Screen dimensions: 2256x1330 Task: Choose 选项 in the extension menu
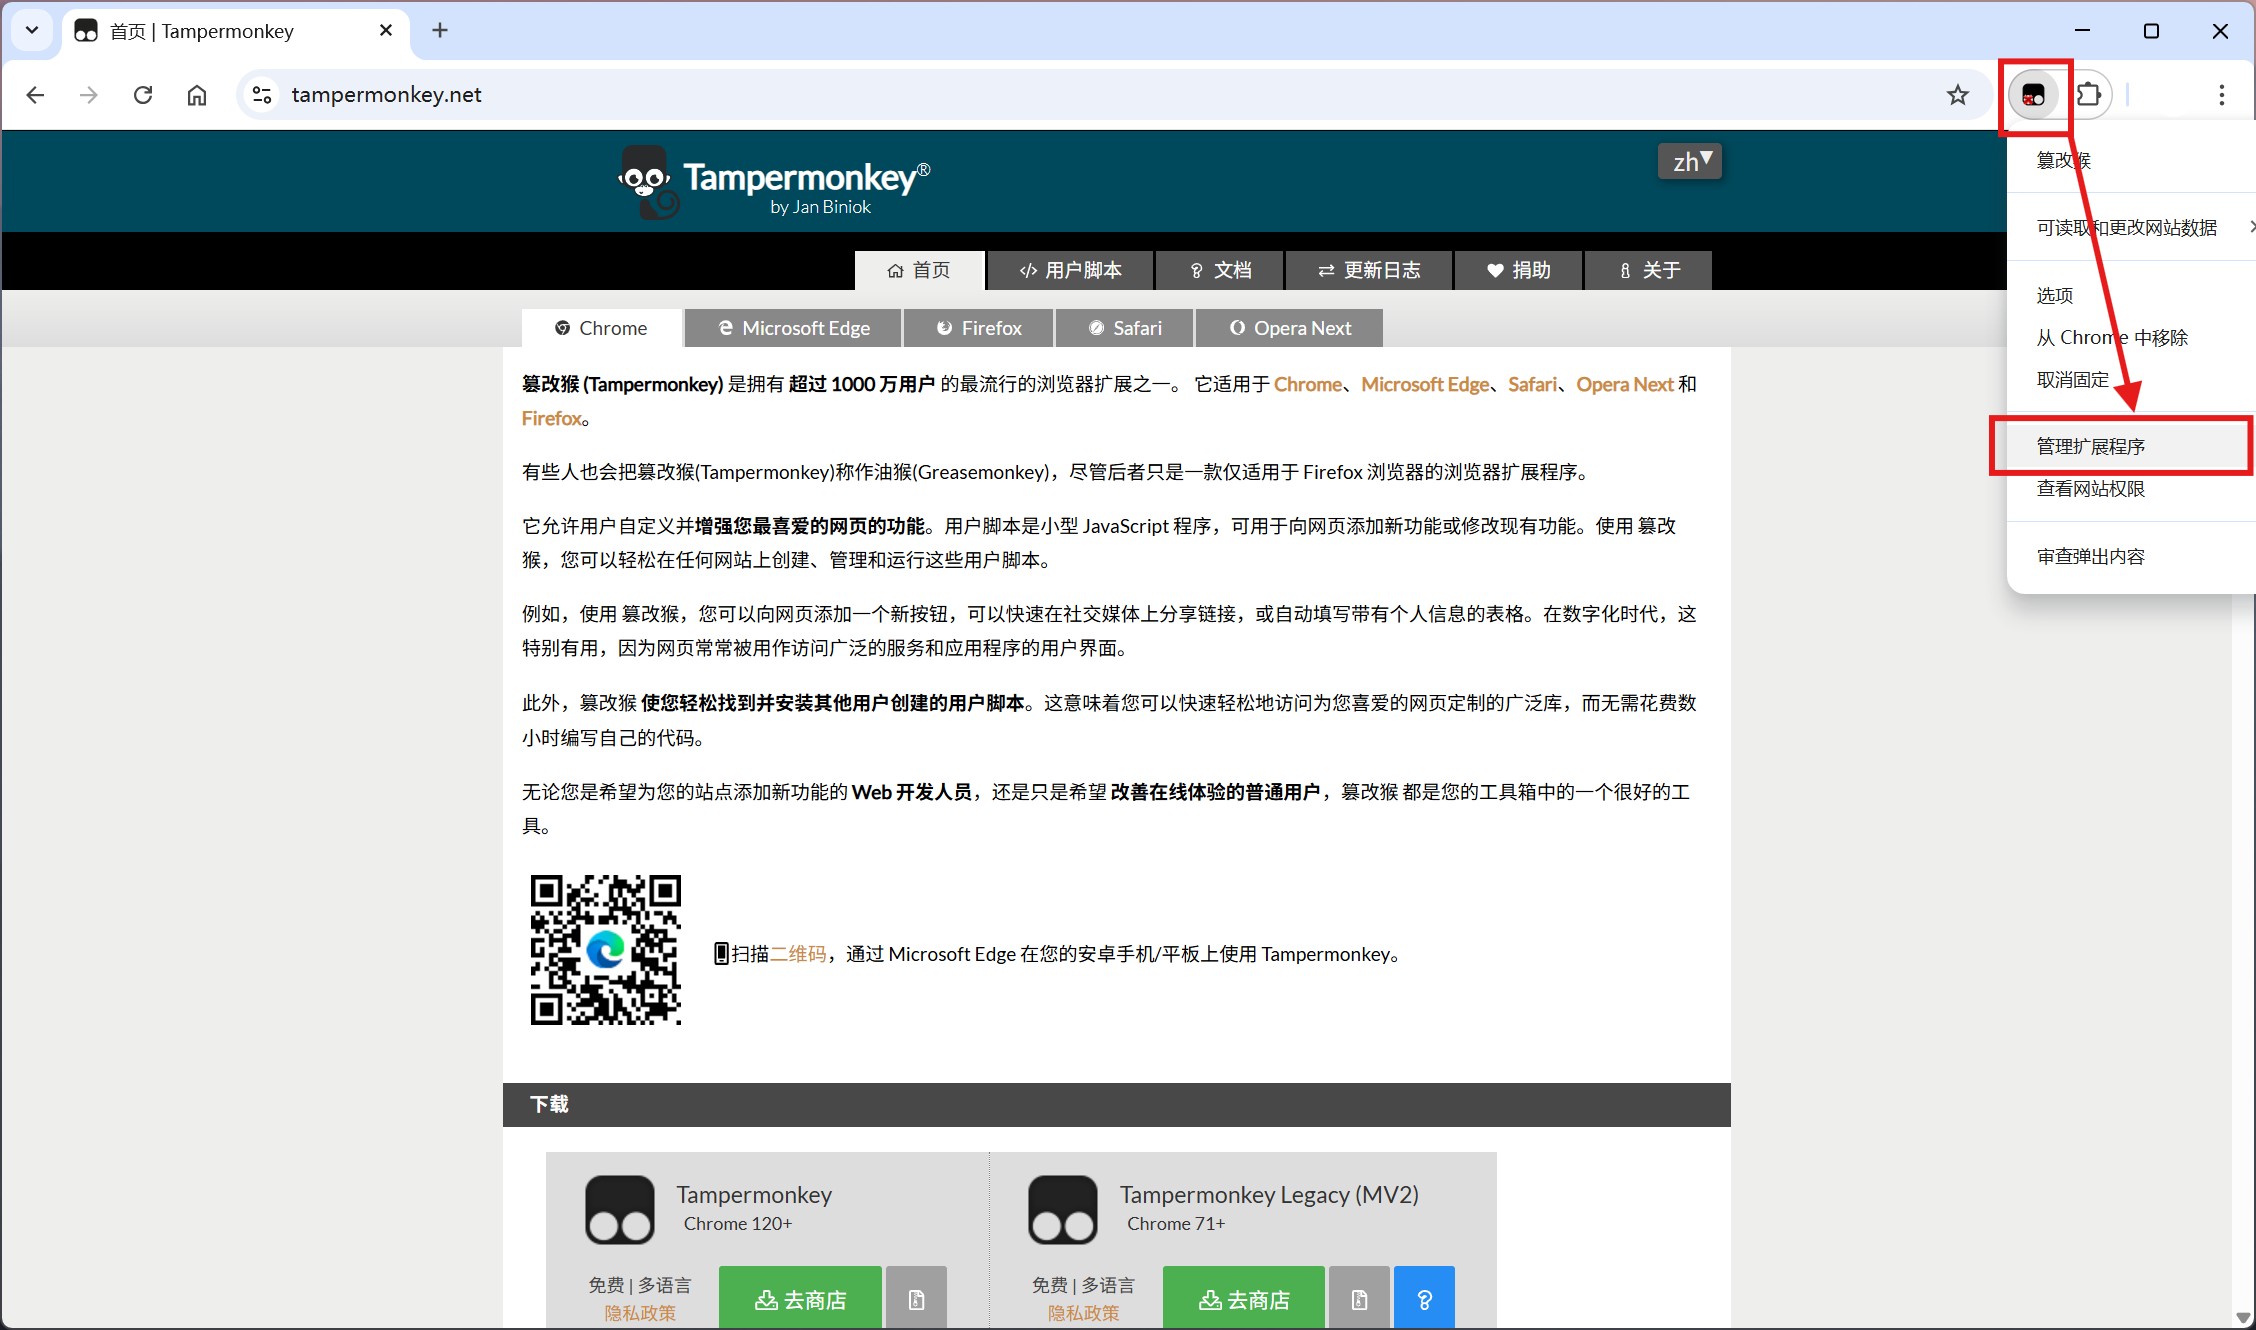2131,296
